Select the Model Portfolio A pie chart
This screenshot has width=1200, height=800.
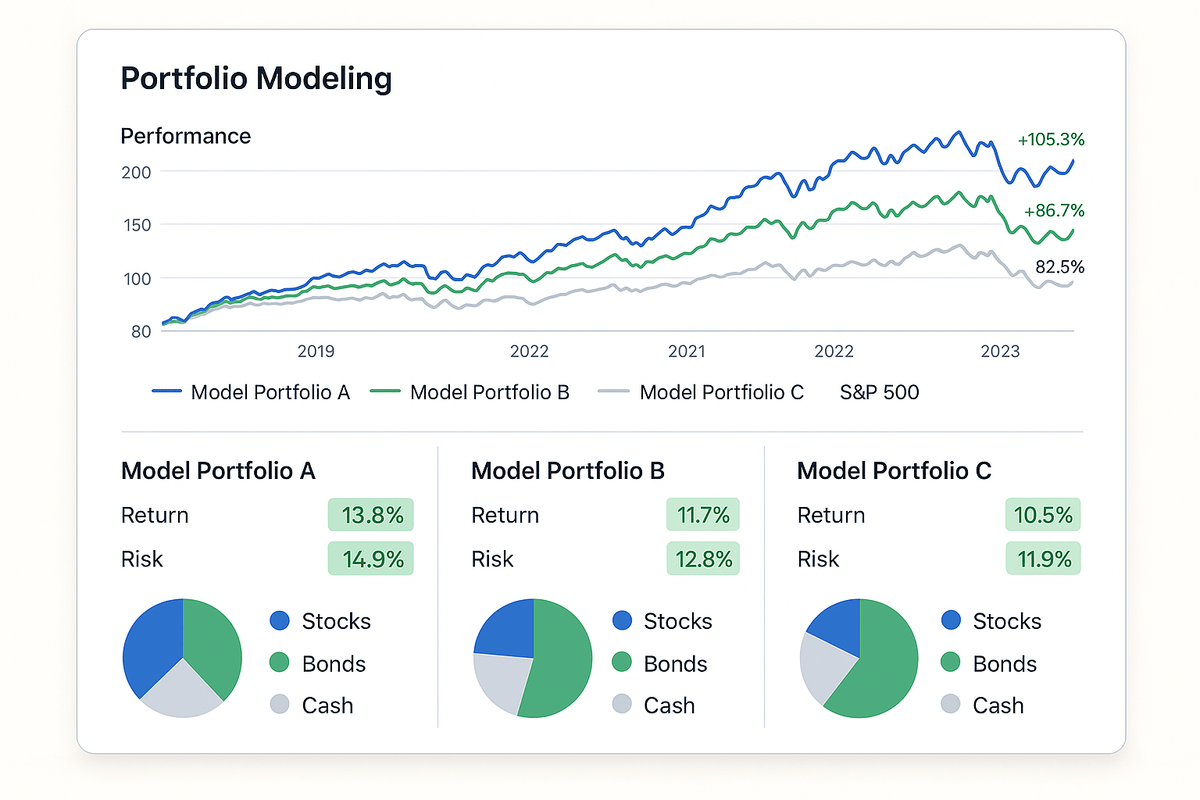pyautogui.click(x=182, y=658)
